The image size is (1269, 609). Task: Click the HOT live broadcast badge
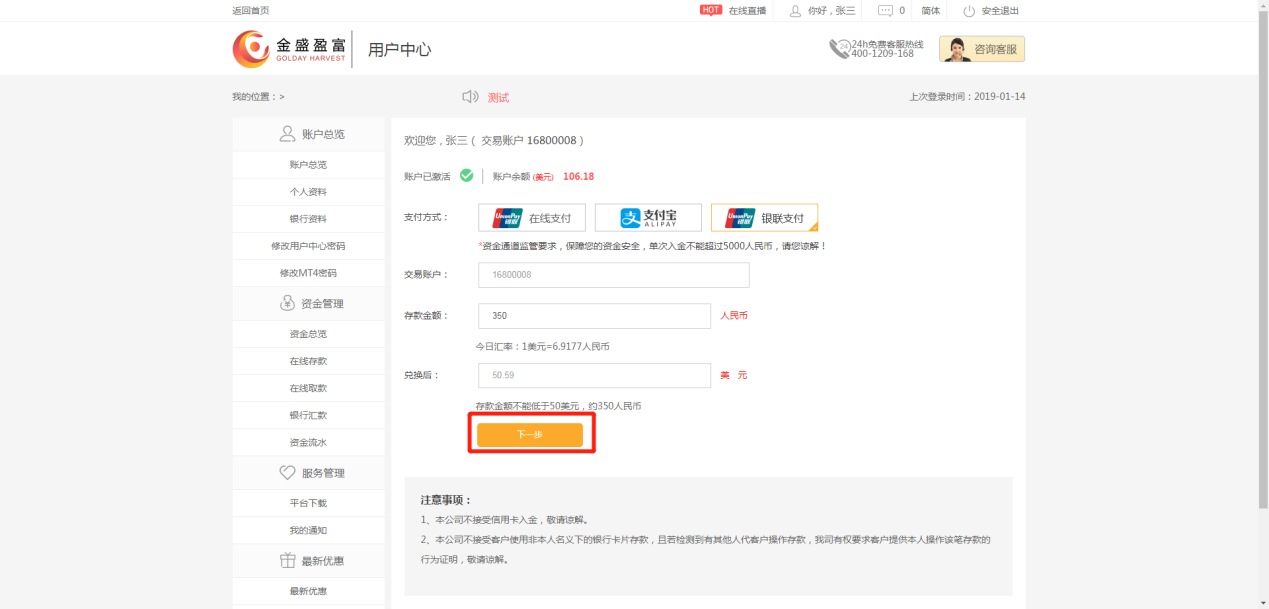(710, 10)
